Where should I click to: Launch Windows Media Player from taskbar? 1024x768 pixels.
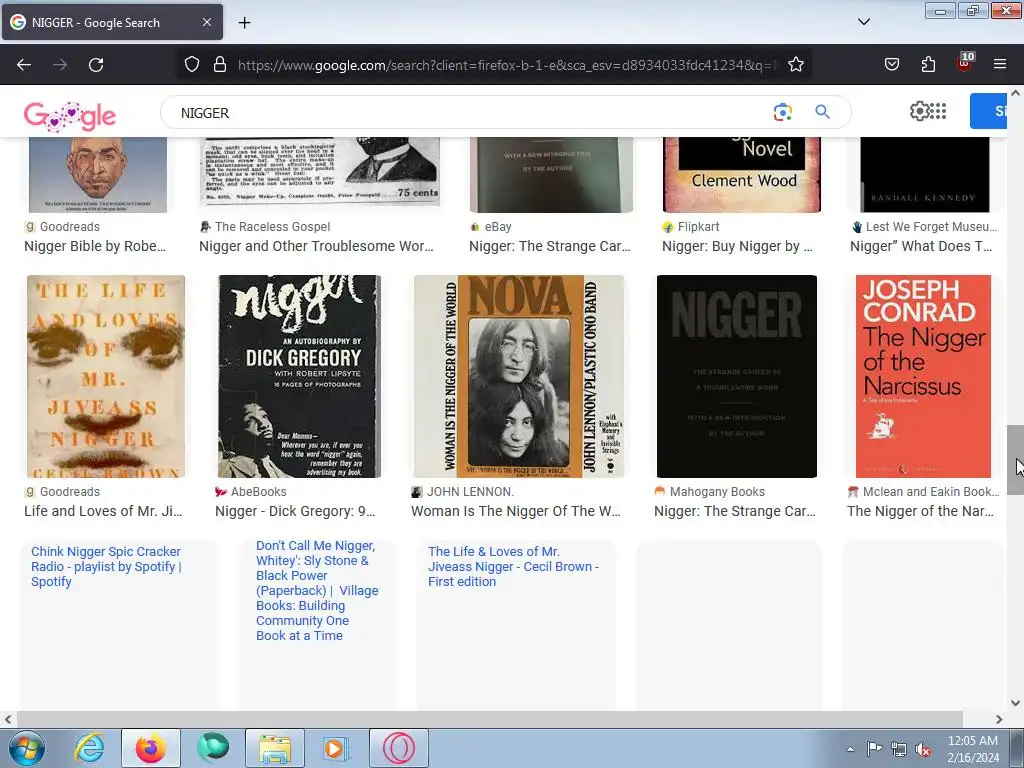(336, 748)
